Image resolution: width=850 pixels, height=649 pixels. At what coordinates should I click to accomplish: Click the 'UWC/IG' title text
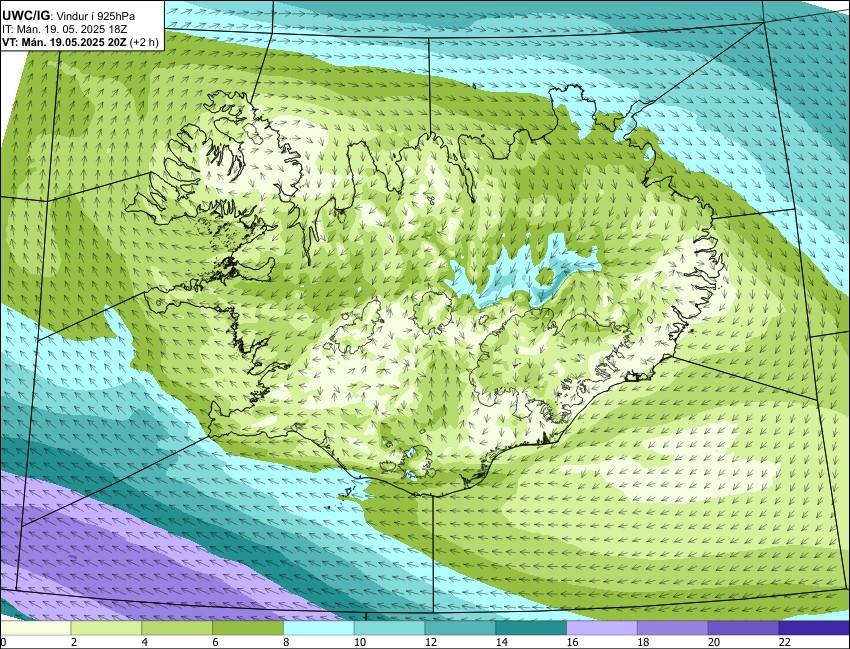point(26,16)
